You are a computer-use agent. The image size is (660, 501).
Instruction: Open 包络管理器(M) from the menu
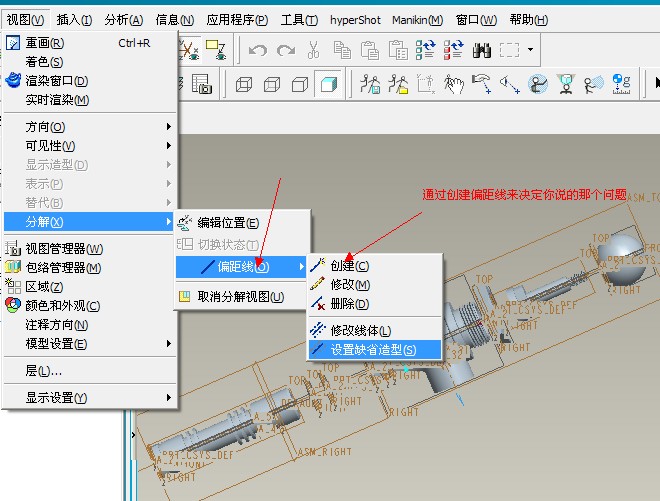point(90,268)
